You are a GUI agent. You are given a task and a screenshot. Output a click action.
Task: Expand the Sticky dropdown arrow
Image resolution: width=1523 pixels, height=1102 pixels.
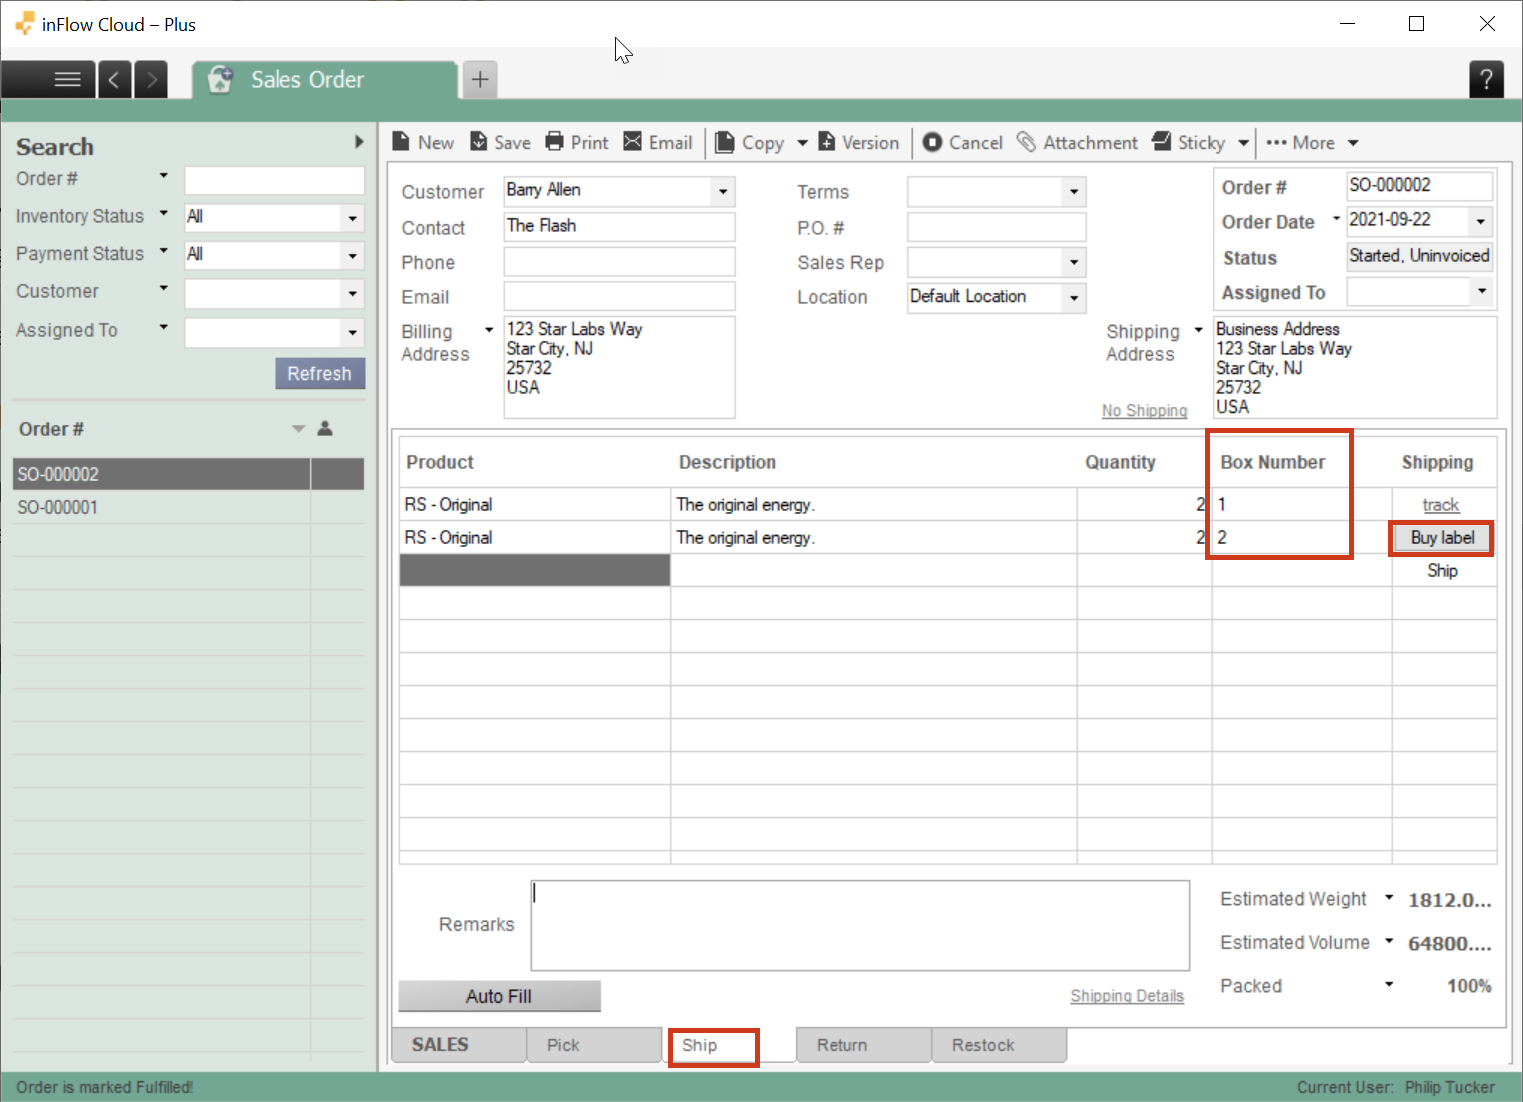(1243, 143)
